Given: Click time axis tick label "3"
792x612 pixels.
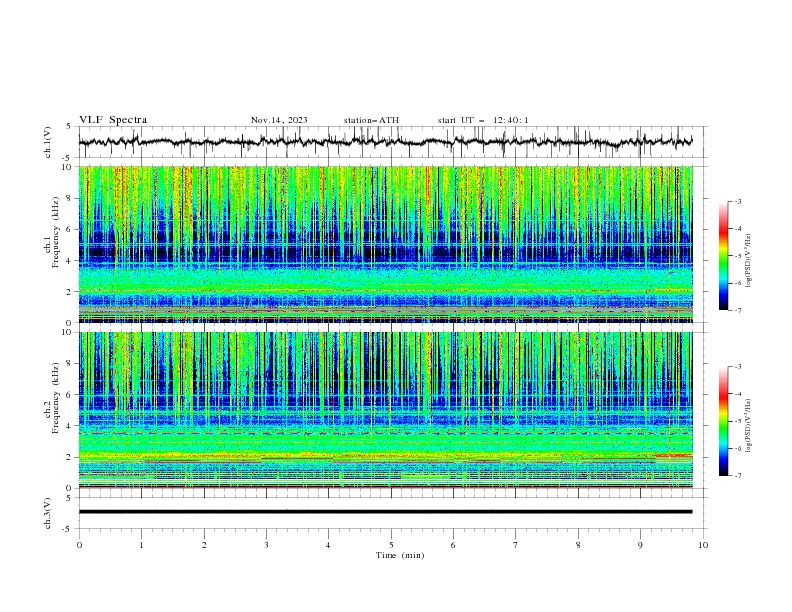Looking at the screenshot, I should click(266, 545).
